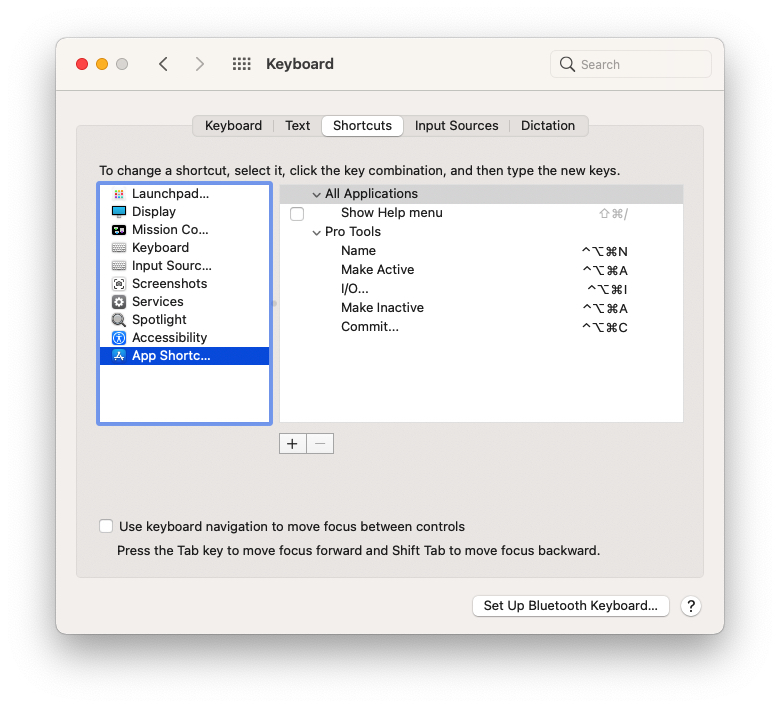Switch to the Input Sources tab
This screenshot has height=708, width=780.
[456, 126]
